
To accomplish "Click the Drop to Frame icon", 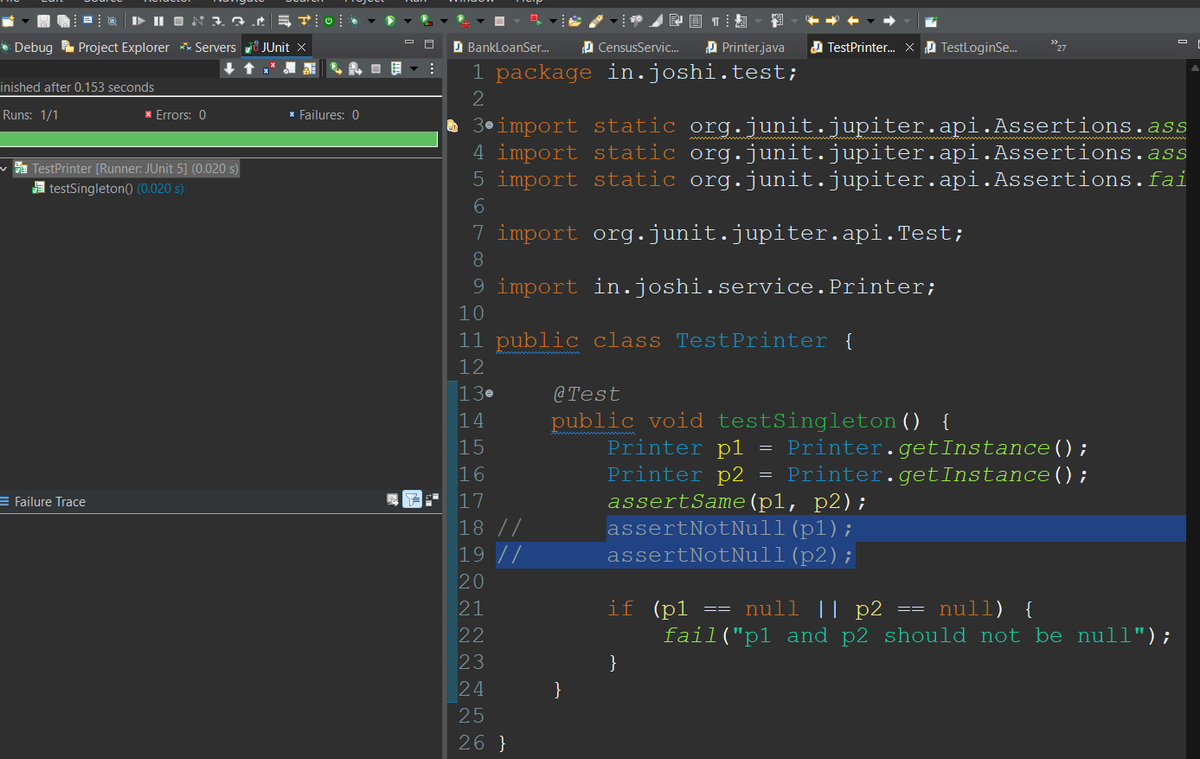I will pyautogui.click(x=284, y=20).
